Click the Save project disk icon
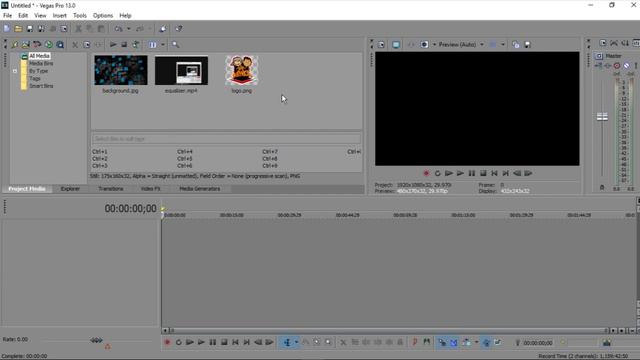The width and height of the screenshot is (640, 360). [30, 29]
